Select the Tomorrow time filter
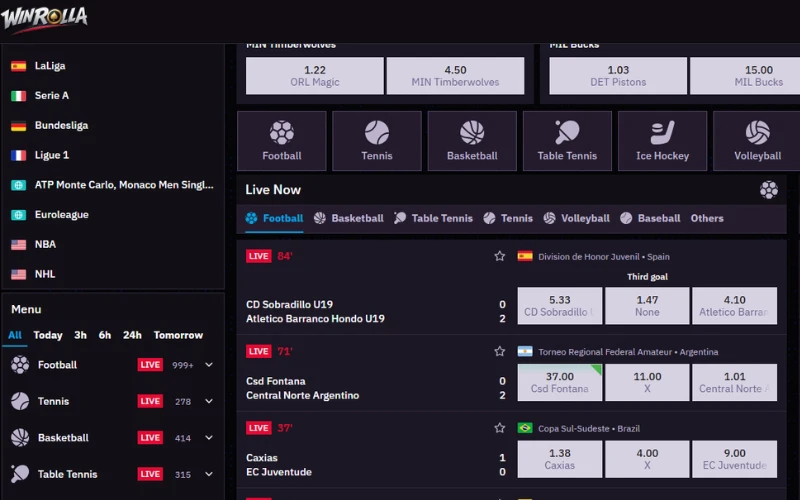The height and width of the screenshot is (500, 800). (179, 335)
